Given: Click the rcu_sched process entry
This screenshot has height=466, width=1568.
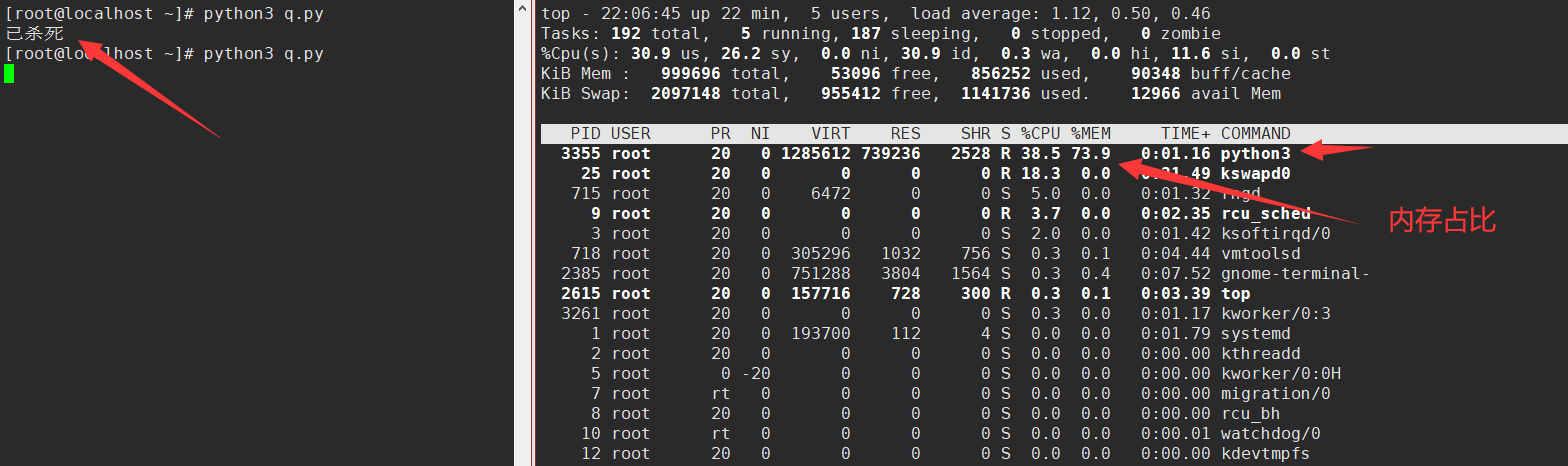Looking at the screenshot, I should click(1265, 214).
